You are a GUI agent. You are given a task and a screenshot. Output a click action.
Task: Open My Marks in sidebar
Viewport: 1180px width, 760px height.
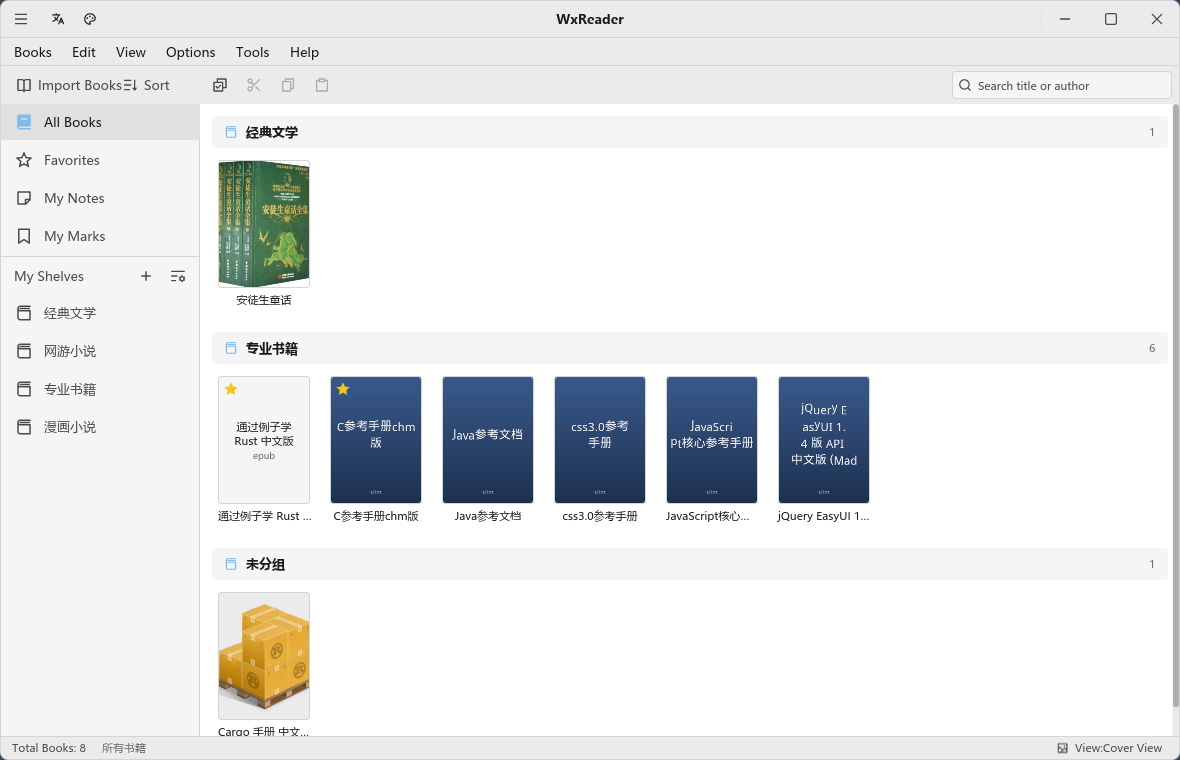(x=100, y=236)
